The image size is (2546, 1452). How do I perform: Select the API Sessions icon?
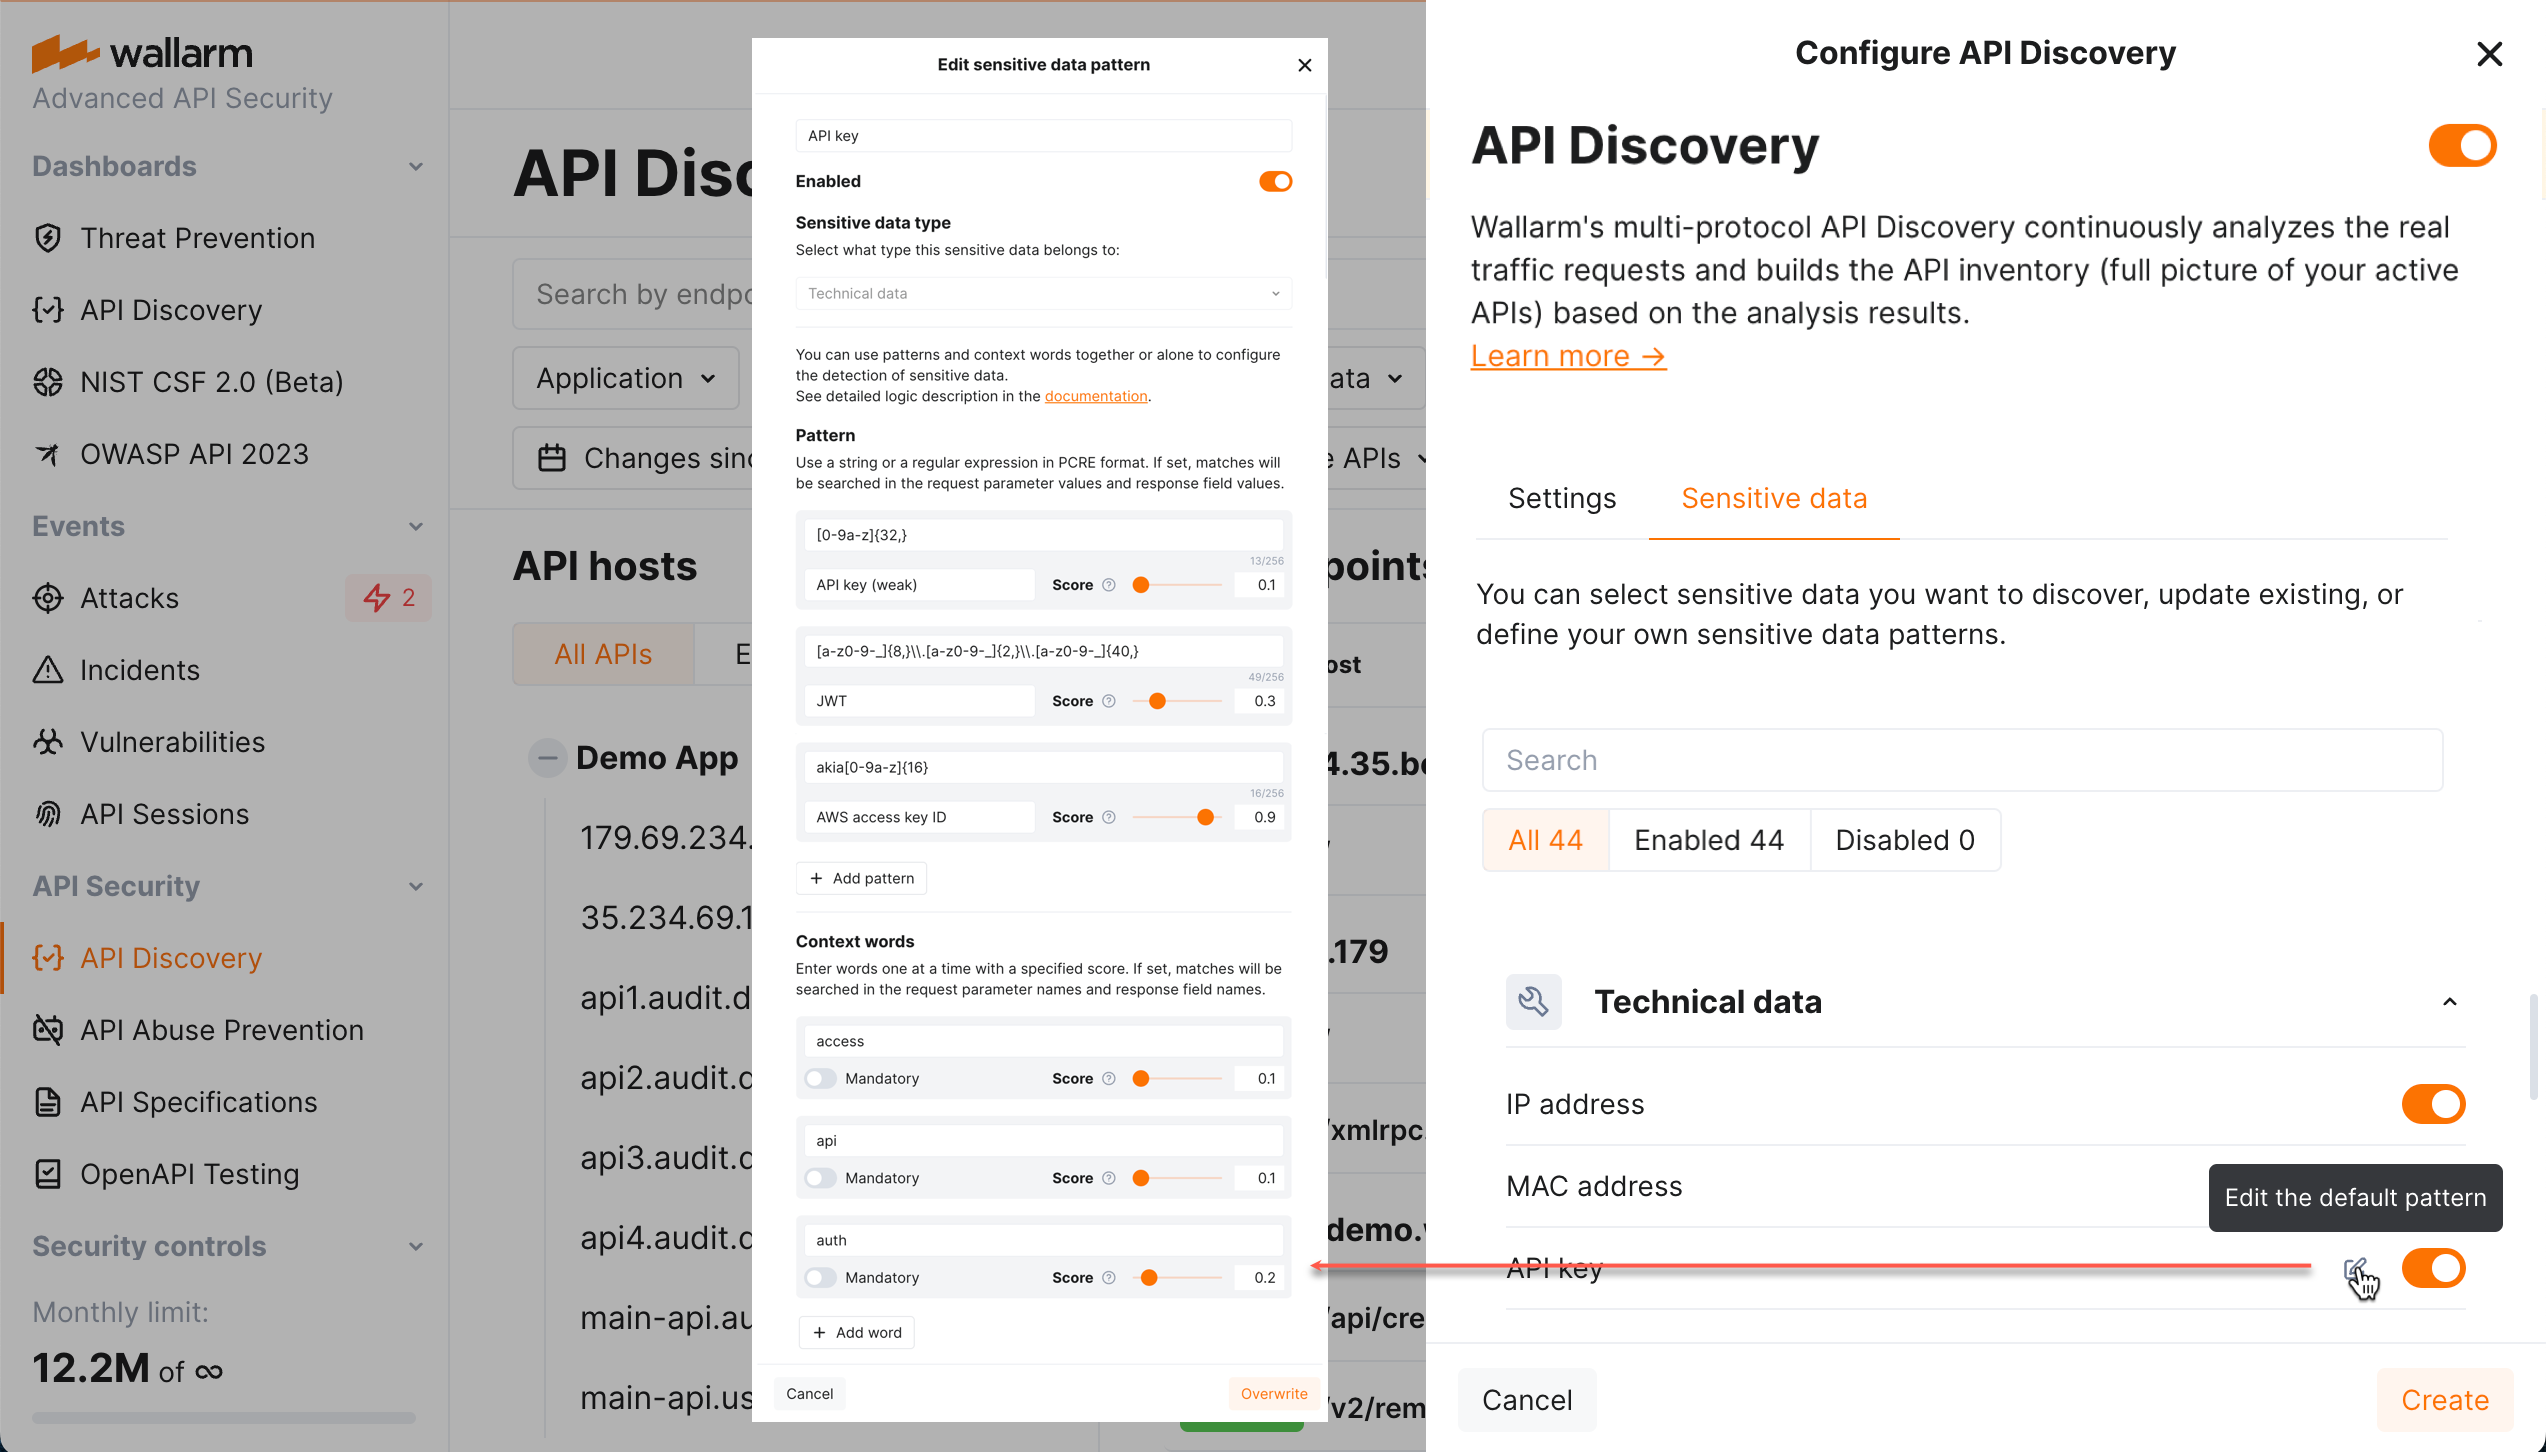47,813
